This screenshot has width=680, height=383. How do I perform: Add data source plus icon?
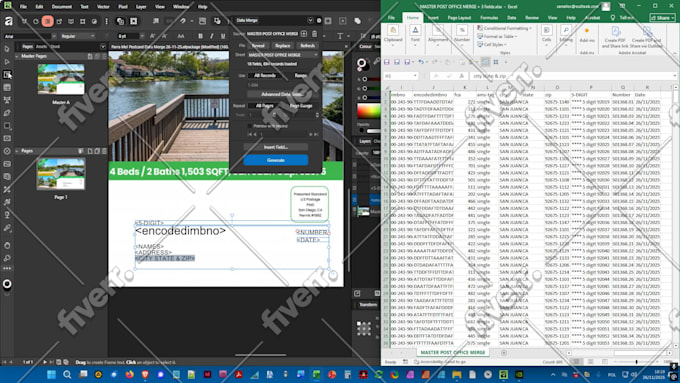coord(304,33)
